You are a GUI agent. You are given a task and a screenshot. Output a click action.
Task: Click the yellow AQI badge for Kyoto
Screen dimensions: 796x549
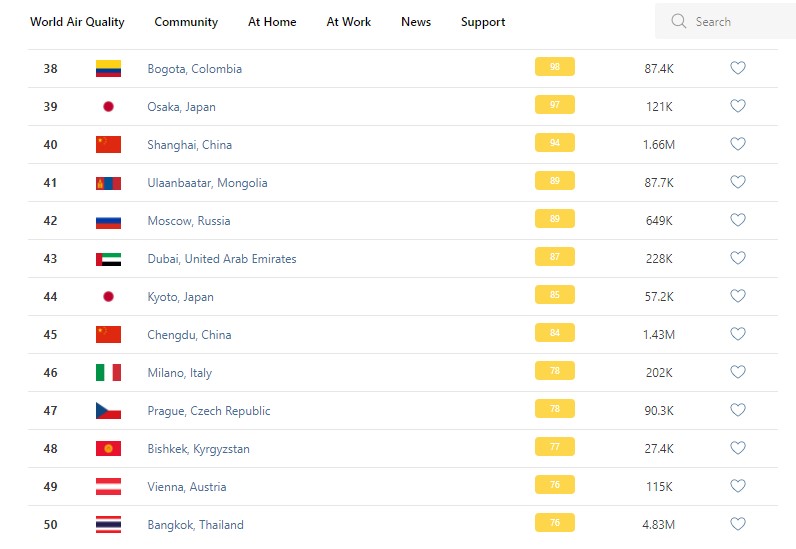554,296
